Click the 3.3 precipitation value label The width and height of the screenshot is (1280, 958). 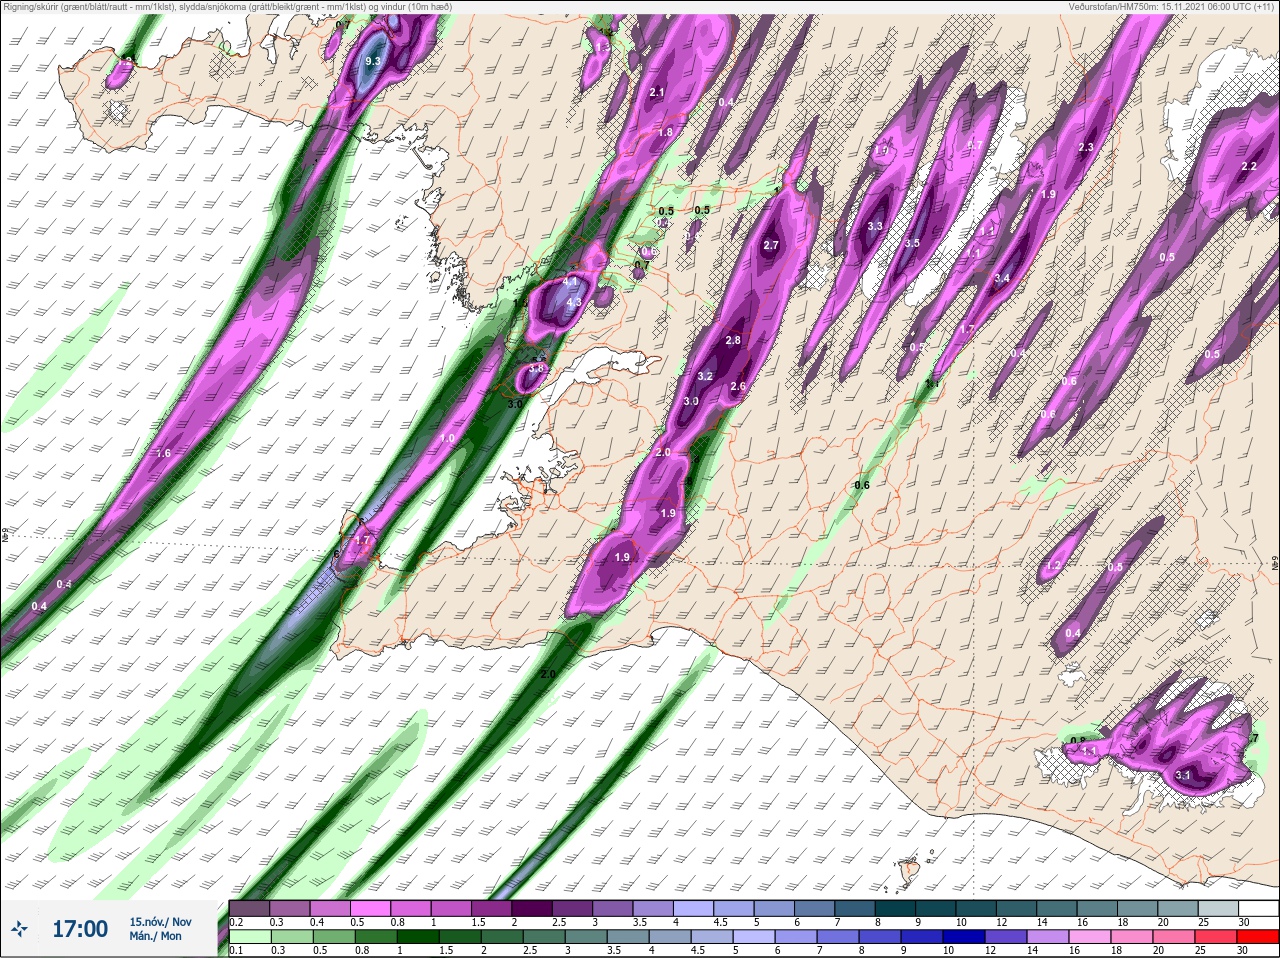tap(875, 226)
